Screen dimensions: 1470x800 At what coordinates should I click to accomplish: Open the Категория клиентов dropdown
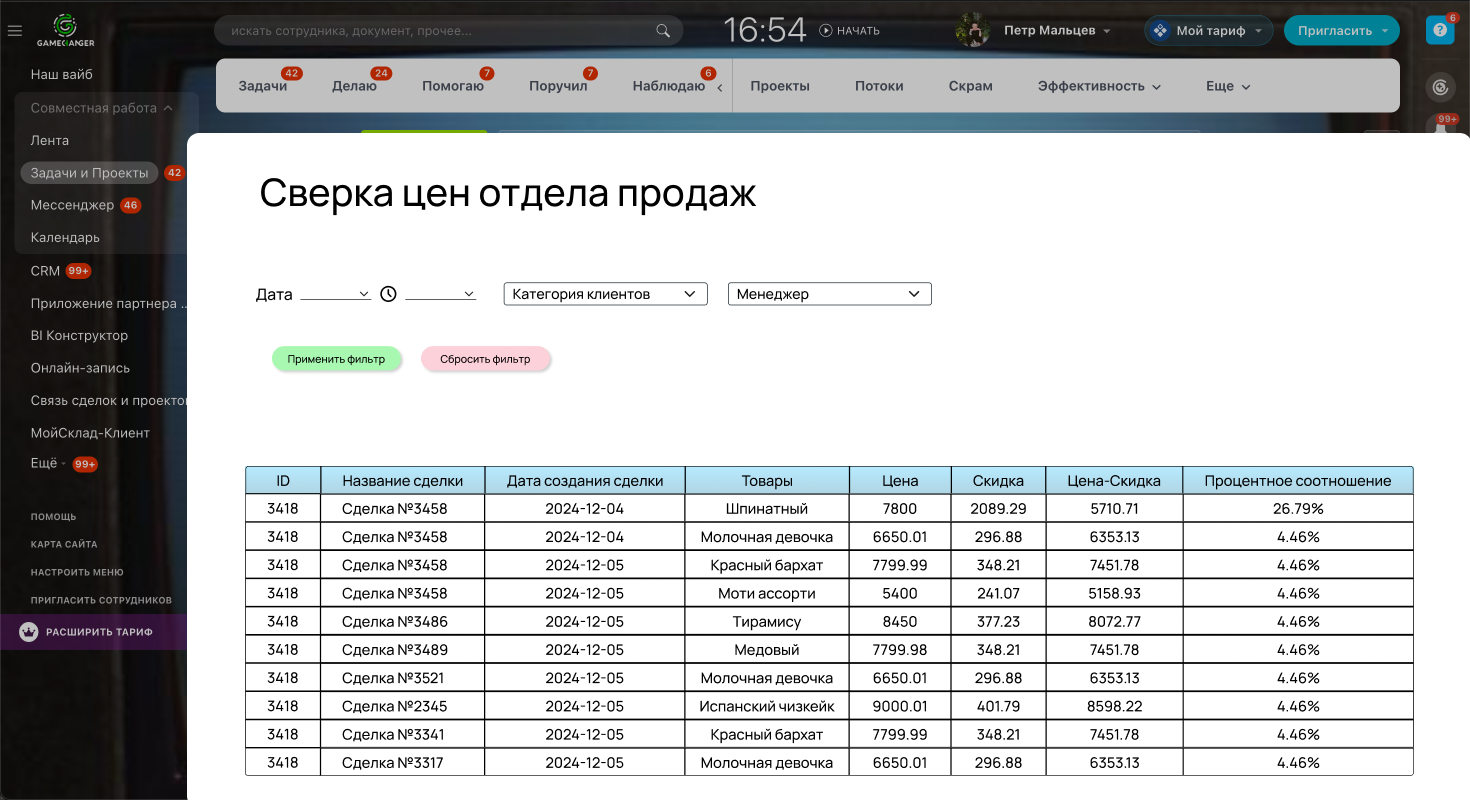pos(605,294)
